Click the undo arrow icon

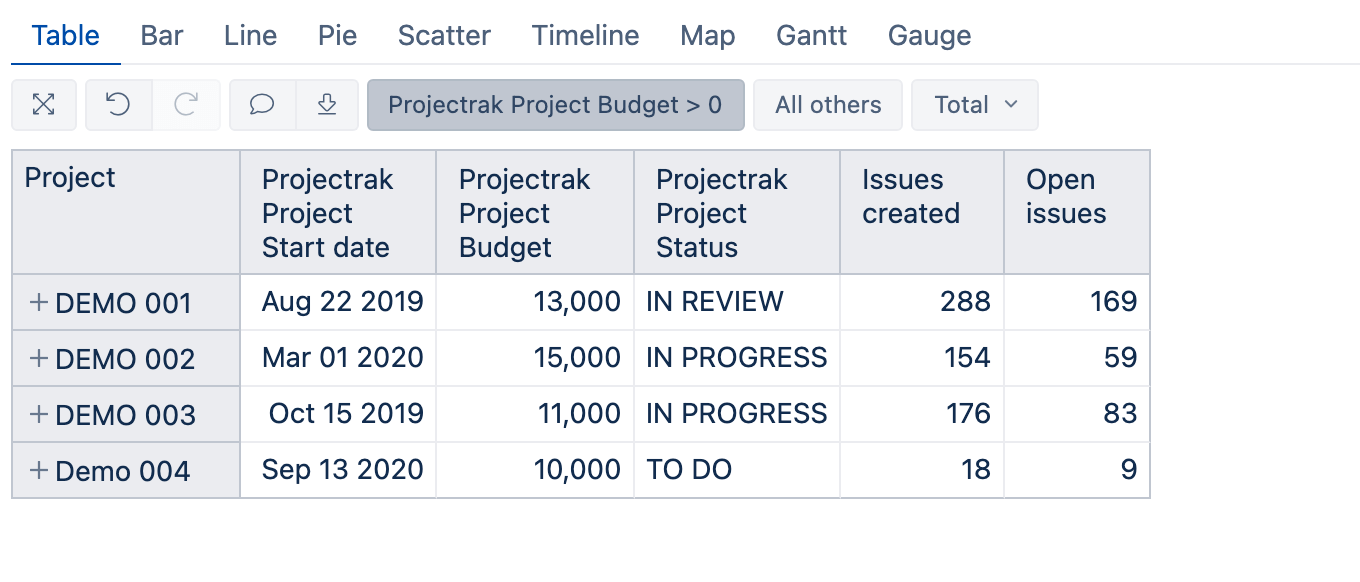(x=119, y=105)
